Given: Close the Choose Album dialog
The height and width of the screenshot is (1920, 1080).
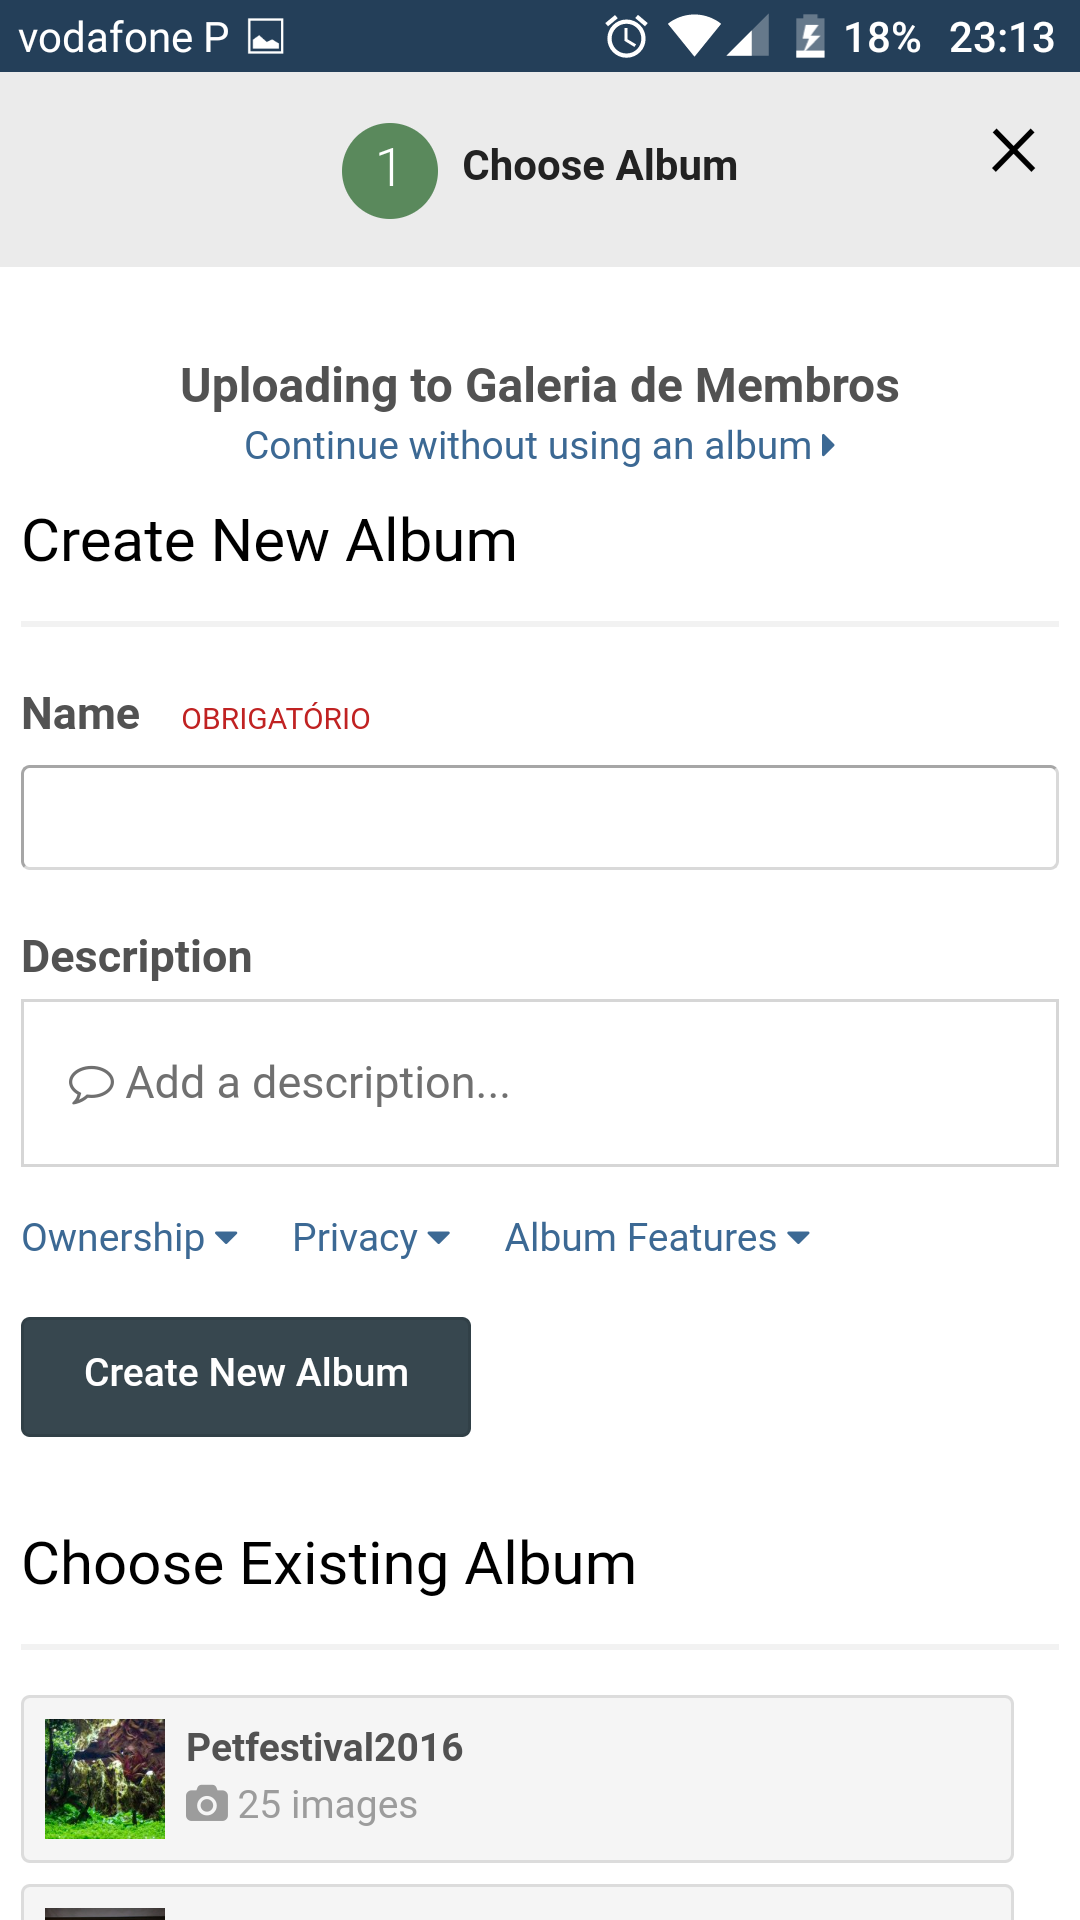Looking at the screenshot, I should point(1013,151).
